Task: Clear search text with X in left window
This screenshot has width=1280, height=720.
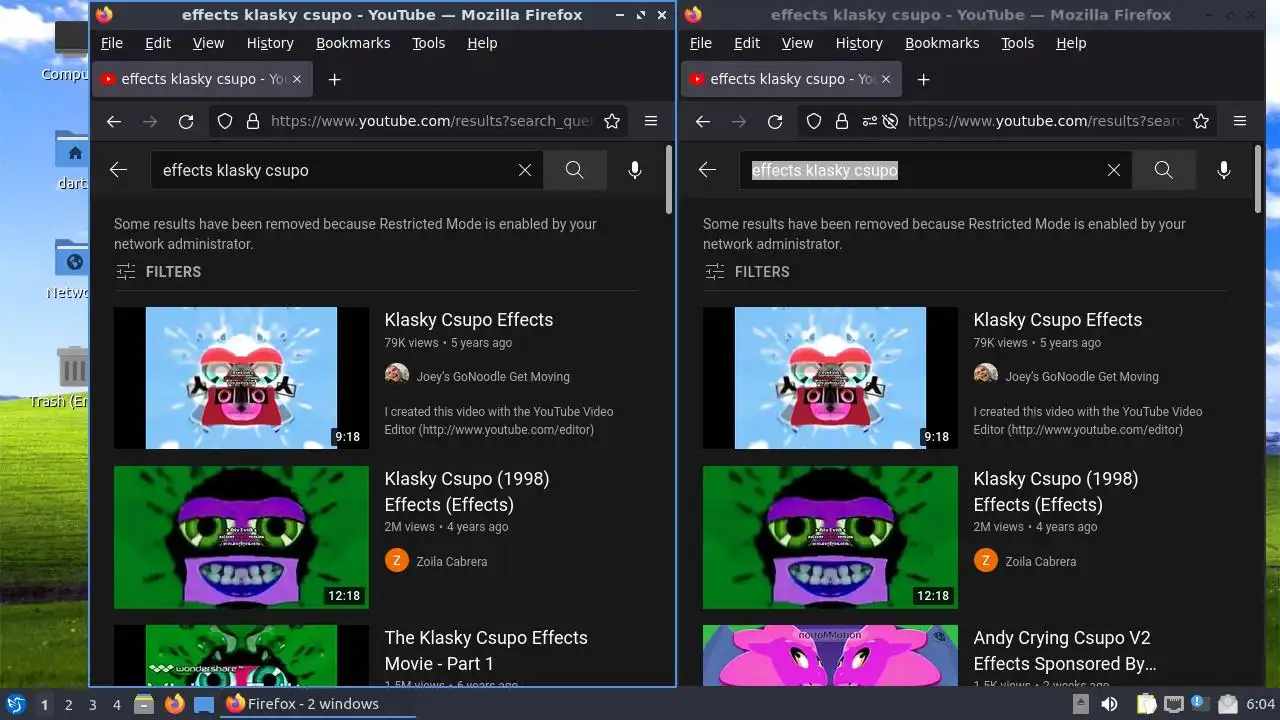Action: point(525,170)
